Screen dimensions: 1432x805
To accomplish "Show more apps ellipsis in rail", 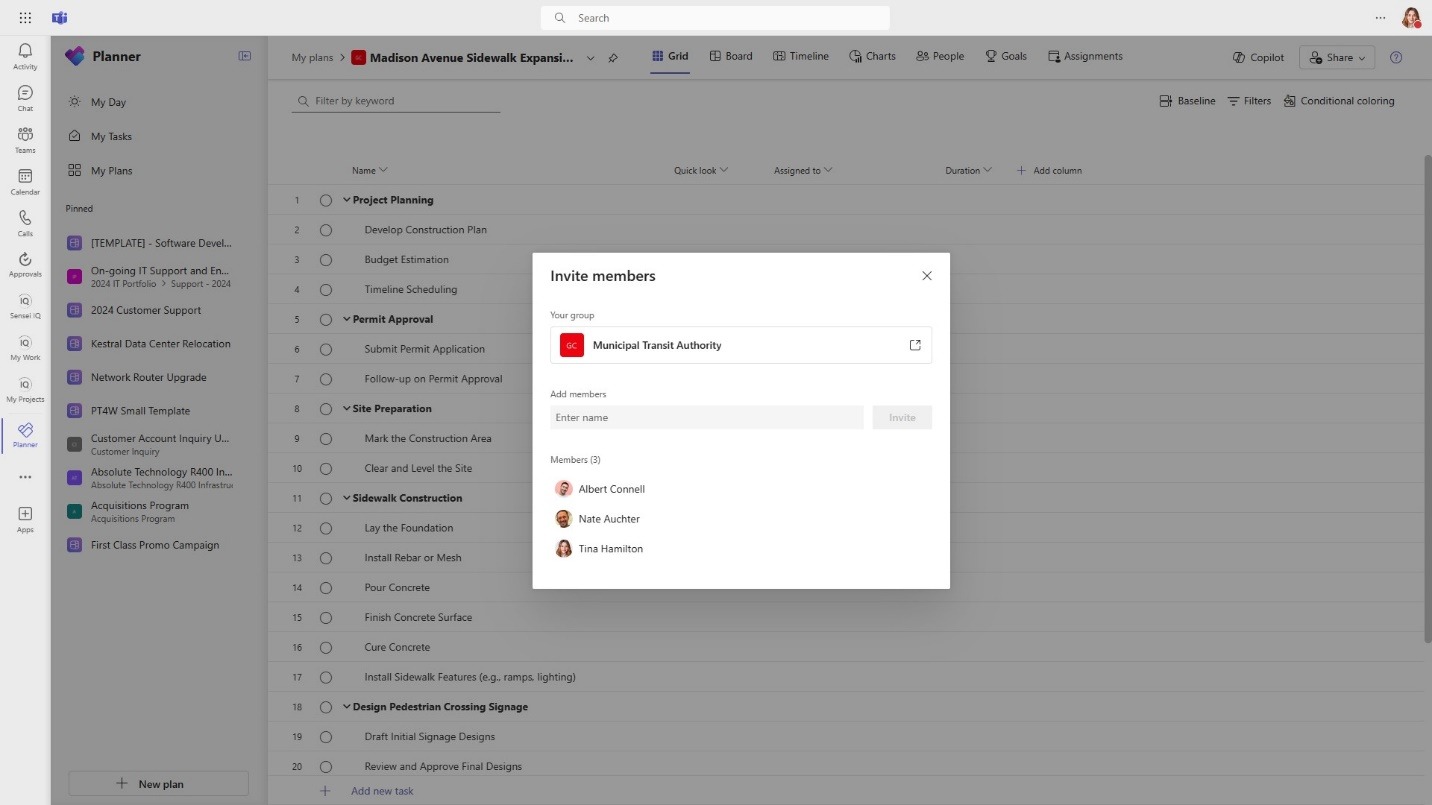I will coord(25,477).
